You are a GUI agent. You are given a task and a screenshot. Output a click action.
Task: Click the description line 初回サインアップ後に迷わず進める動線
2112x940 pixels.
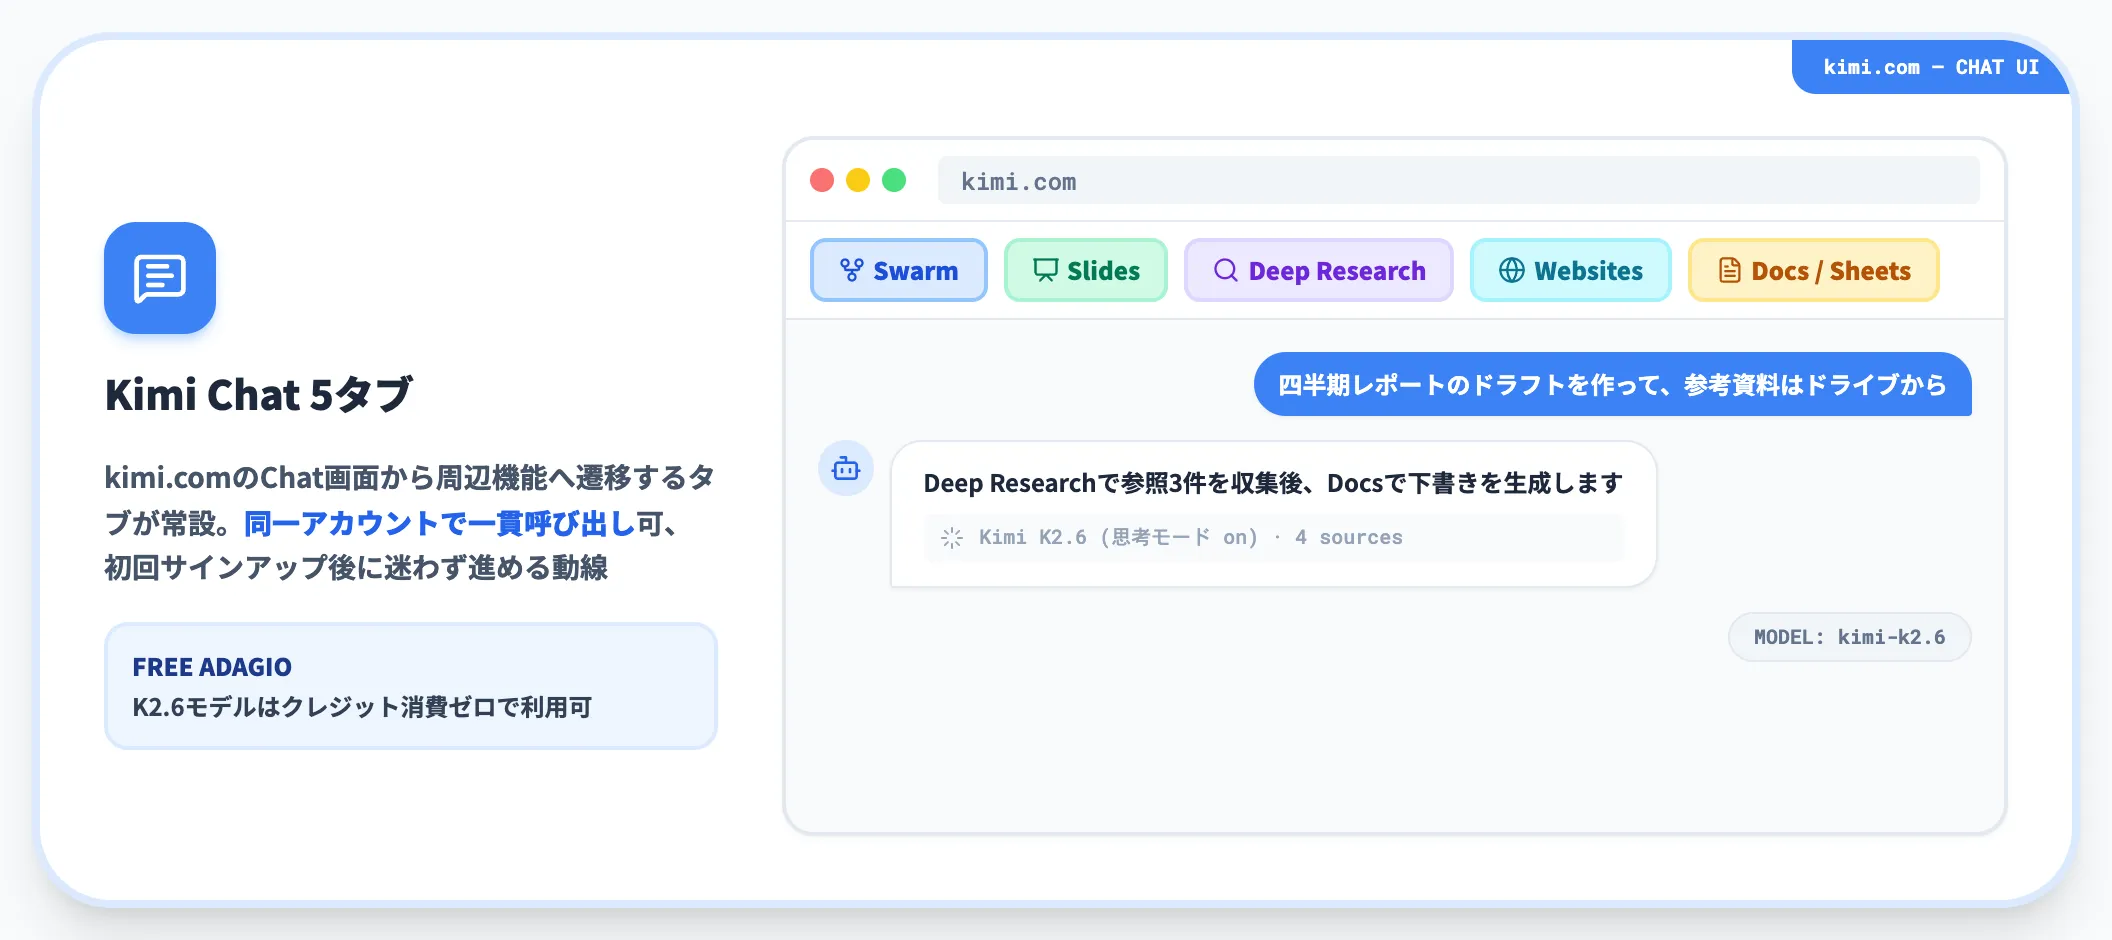(x=356, y=568)
